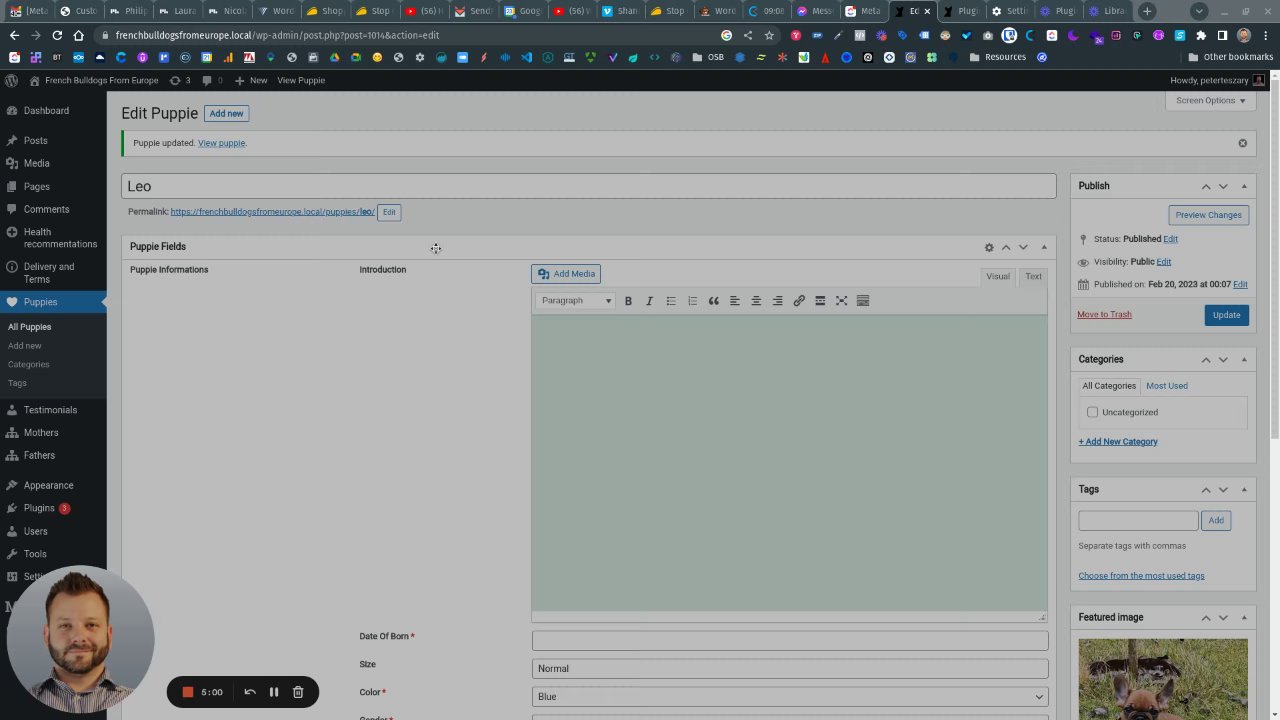The height and width of the screenshot is (720, 1280).
Task: Click the WordPress logo in admin bar
Action: tap(11, 80)
